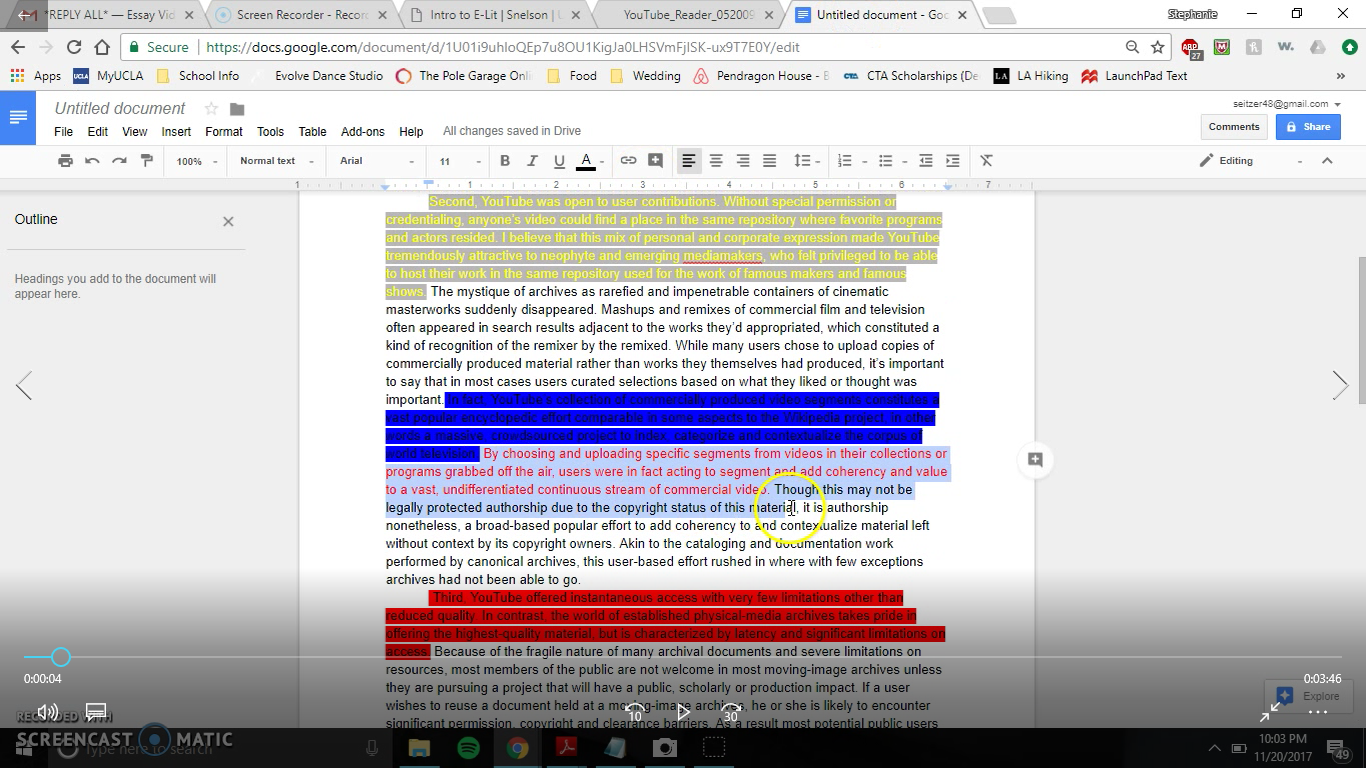Go back in Chrome
This screenshot has height=768, width=1366.
click(18, 47)
